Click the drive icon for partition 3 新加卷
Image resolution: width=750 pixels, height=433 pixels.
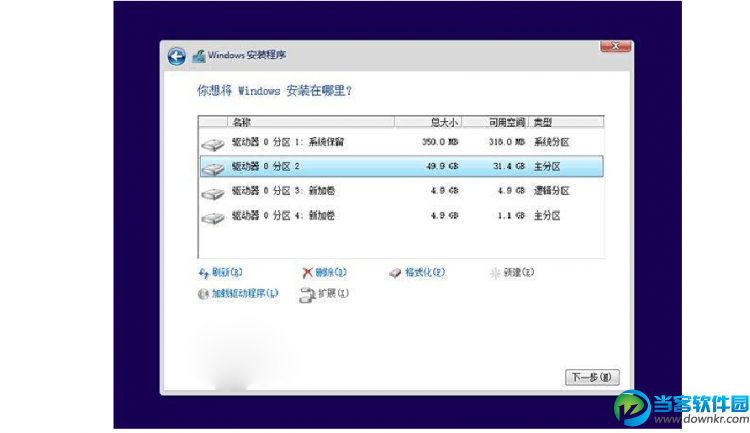tap(213, 193)
